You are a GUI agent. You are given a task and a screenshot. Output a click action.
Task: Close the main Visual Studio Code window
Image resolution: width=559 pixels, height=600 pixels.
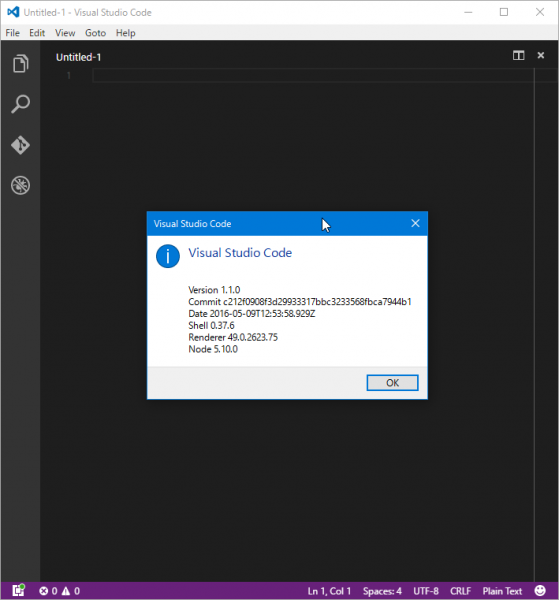point(540,12)
